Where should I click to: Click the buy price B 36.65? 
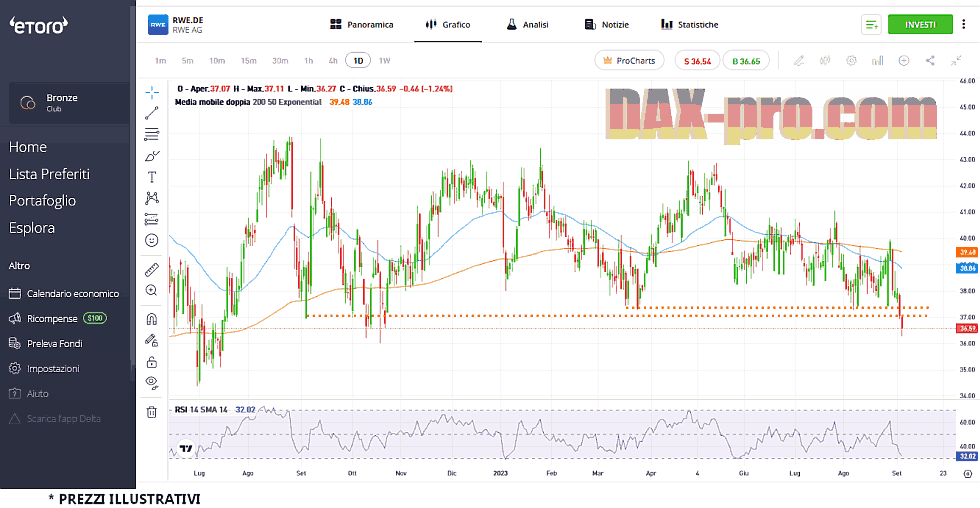tap(746, 61)
